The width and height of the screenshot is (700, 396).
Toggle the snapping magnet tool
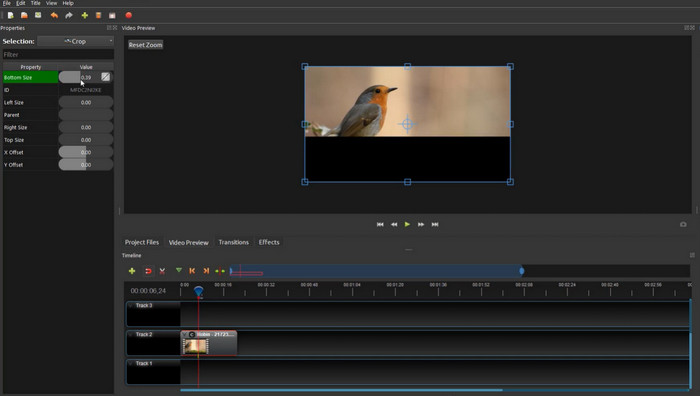coord(148,271)
